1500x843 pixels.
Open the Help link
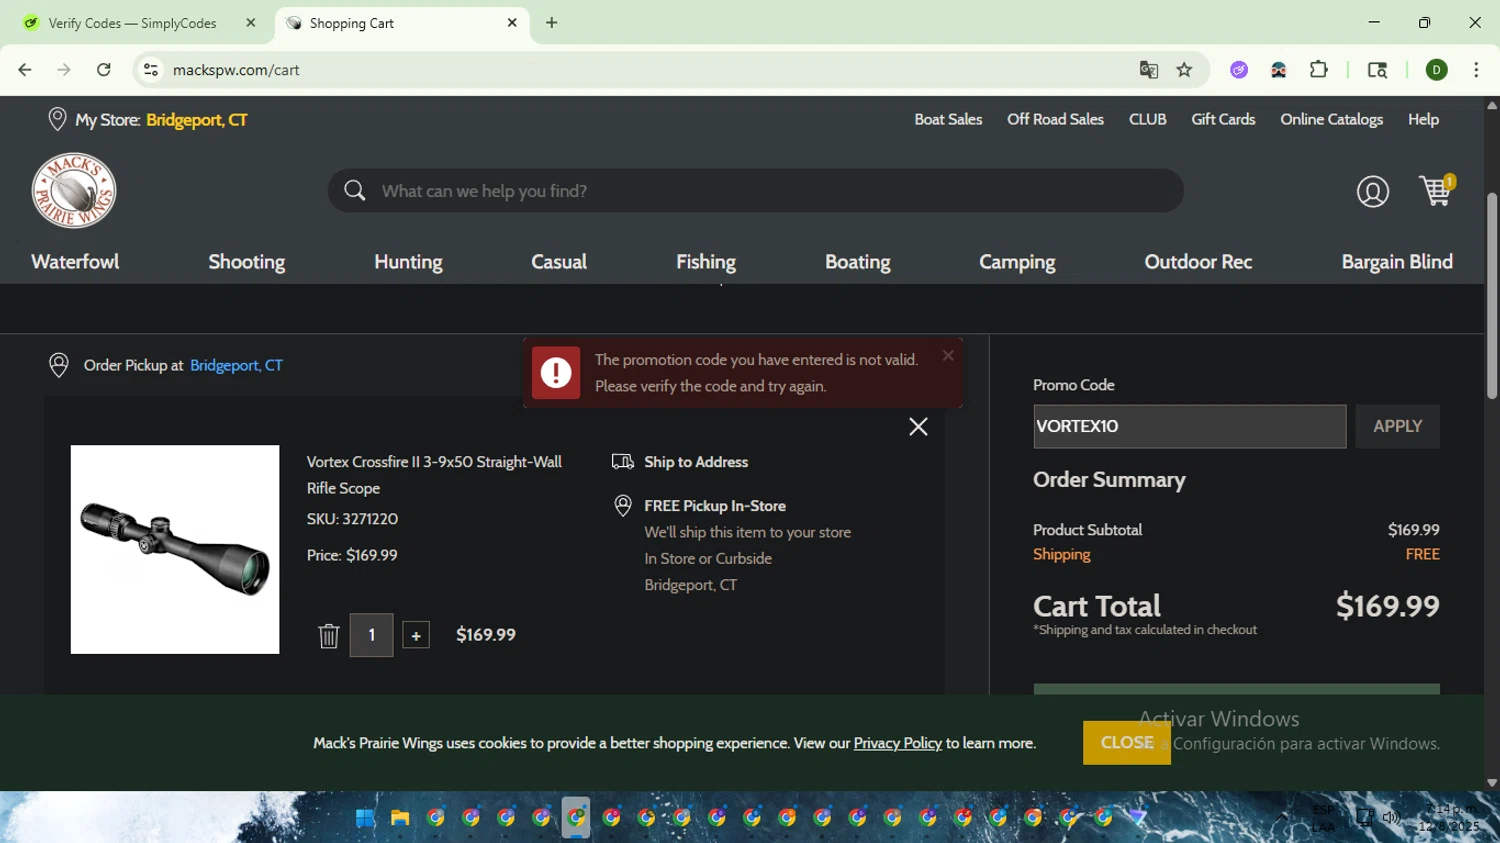point(1423,119)
